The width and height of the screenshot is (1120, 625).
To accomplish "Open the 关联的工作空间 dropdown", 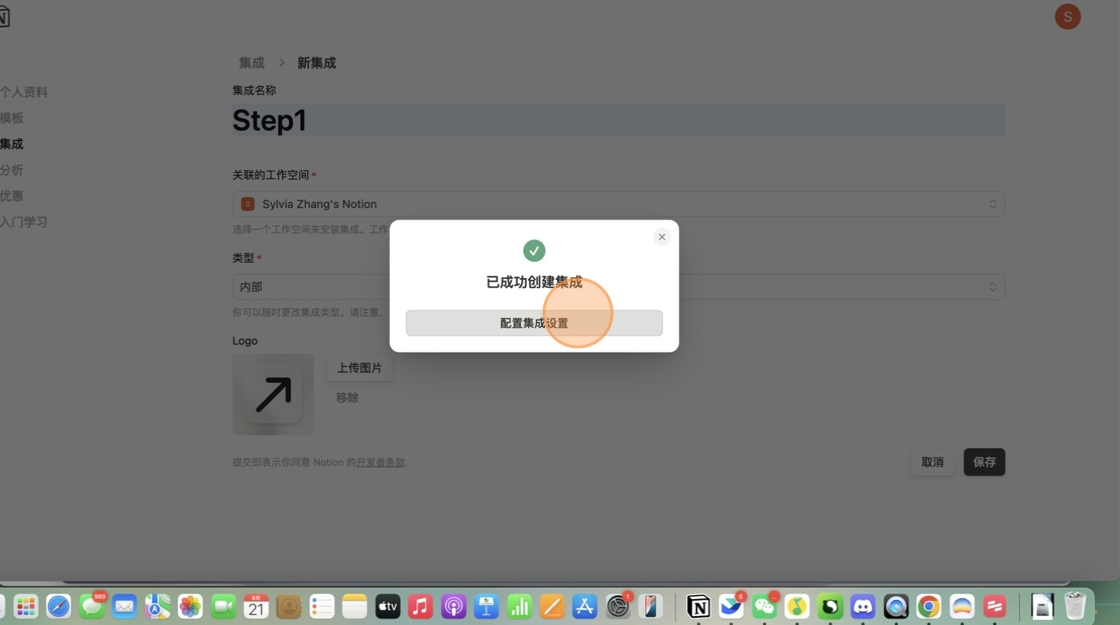I will pos(618,204).
